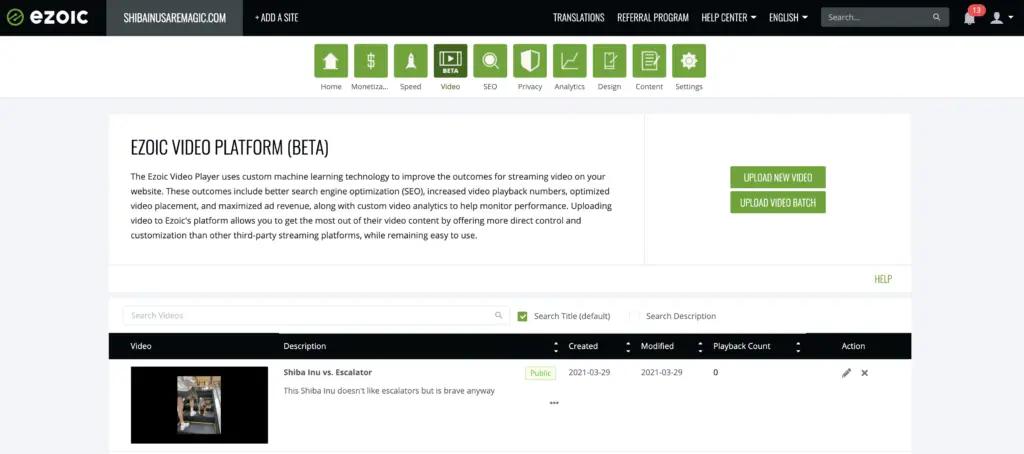Open the Design icon
Screen dimensions: 1024x454
click(609, 61)
